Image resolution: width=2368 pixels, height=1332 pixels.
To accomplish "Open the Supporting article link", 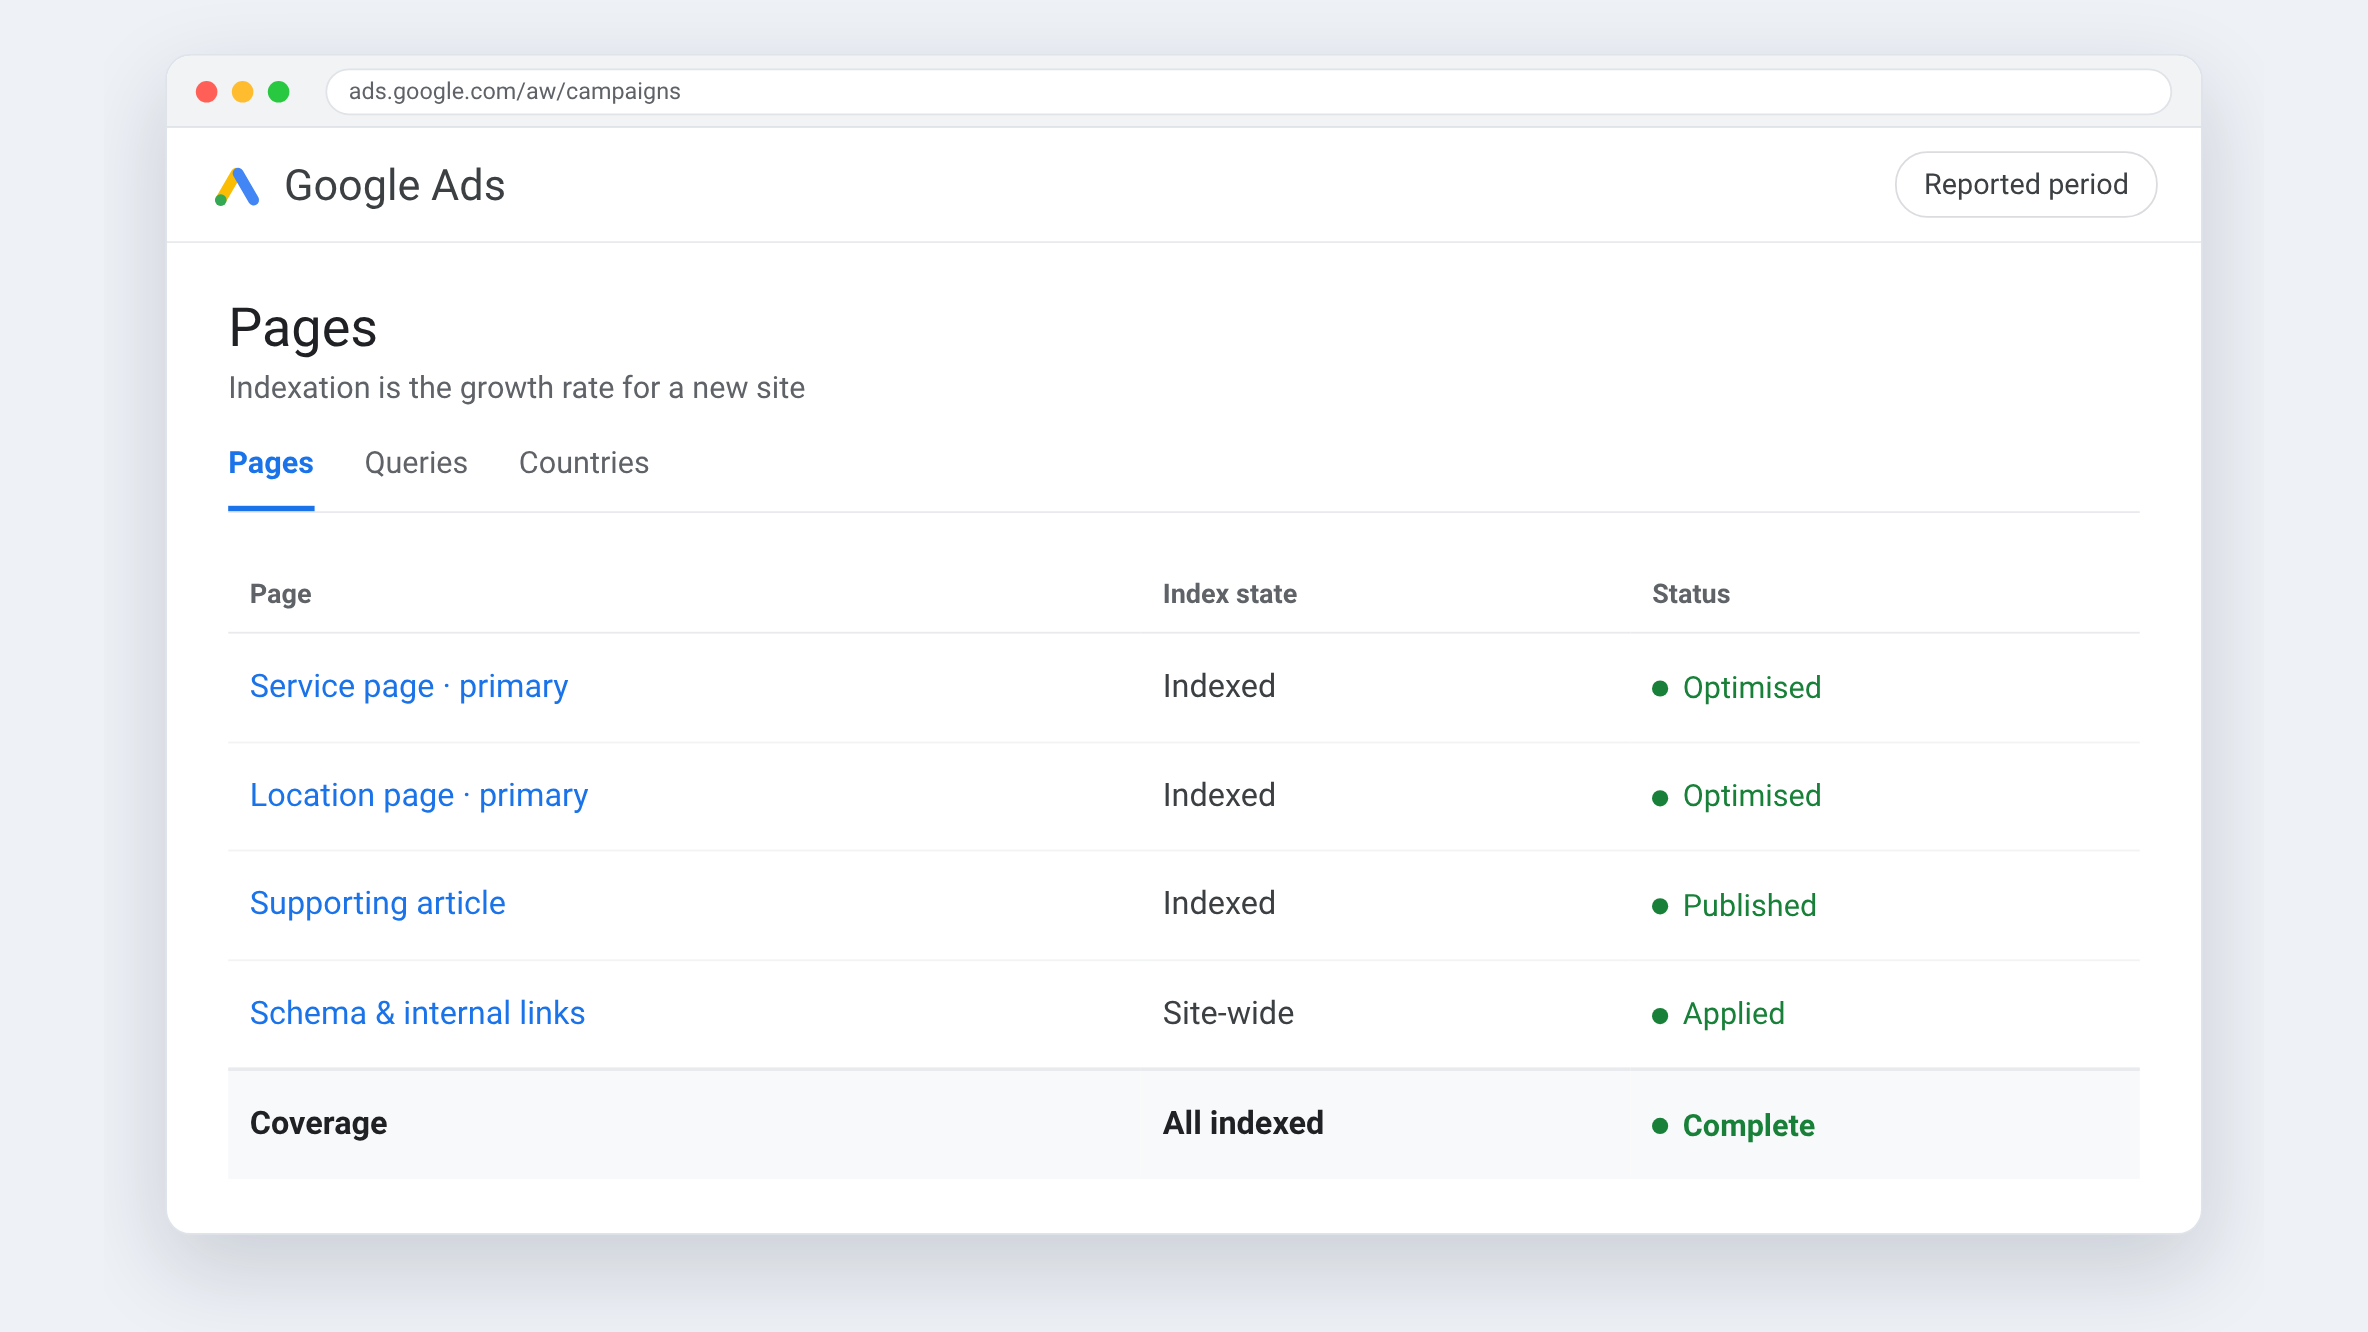I will coord(378,904).
